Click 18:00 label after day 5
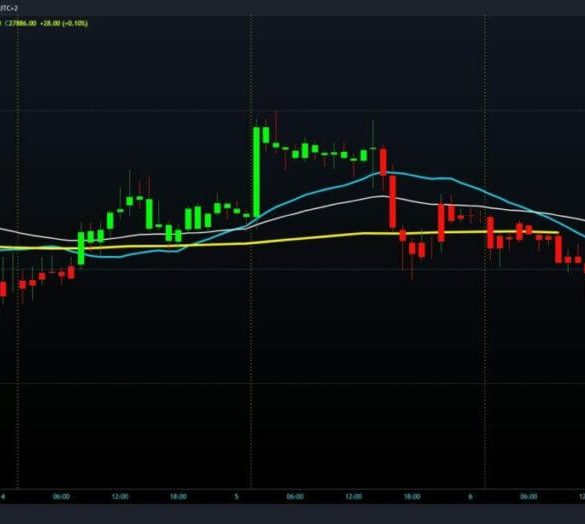This screenshot has height=524, width=585. (412, 496)
